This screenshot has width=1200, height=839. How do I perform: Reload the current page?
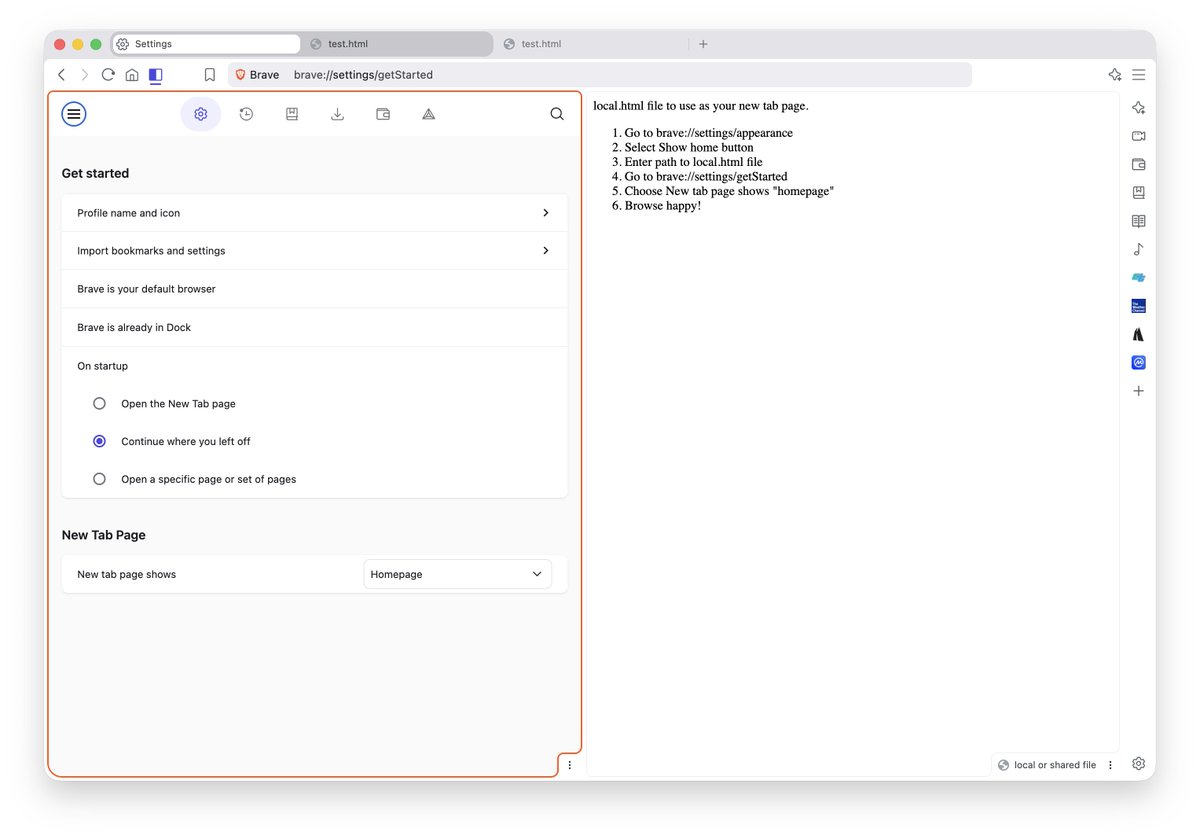point(108,75)
